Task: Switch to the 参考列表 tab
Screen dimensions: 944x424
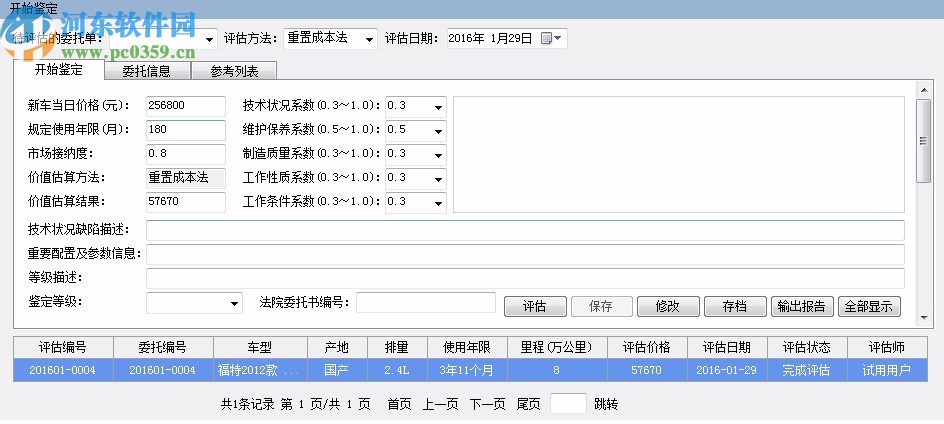Action: coord(234,71)
